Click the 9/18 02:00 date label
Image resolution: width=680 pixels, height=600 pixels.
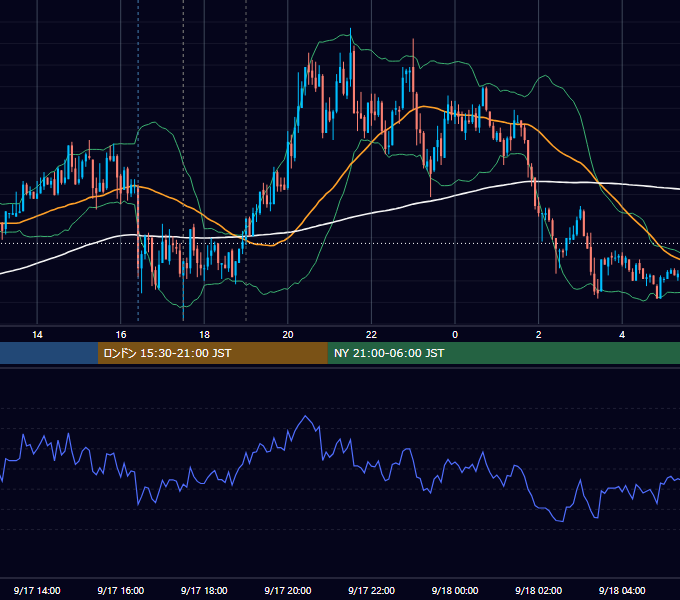539,590
